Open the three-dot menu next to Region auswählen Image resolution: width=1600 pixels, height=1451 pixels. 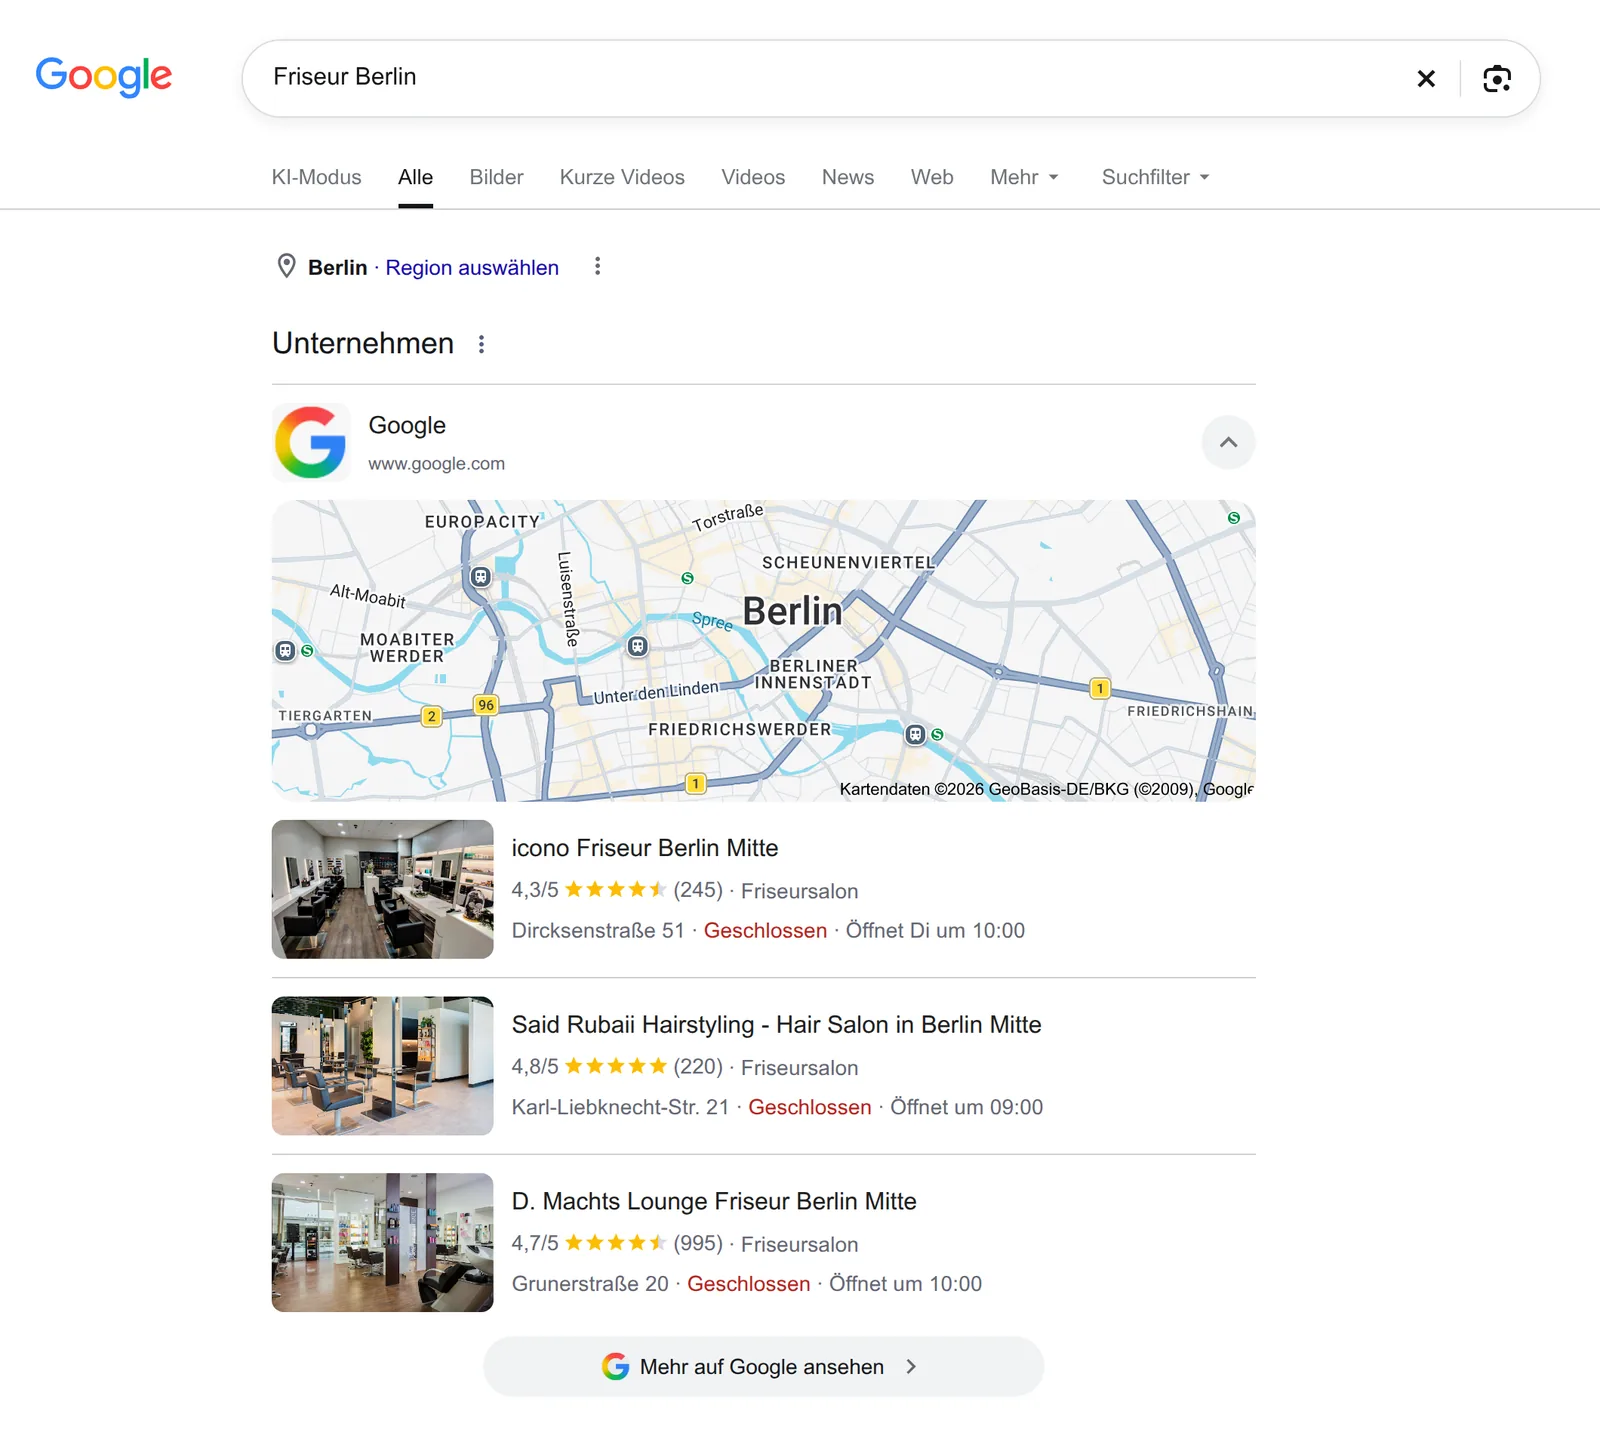coord(597,266)
